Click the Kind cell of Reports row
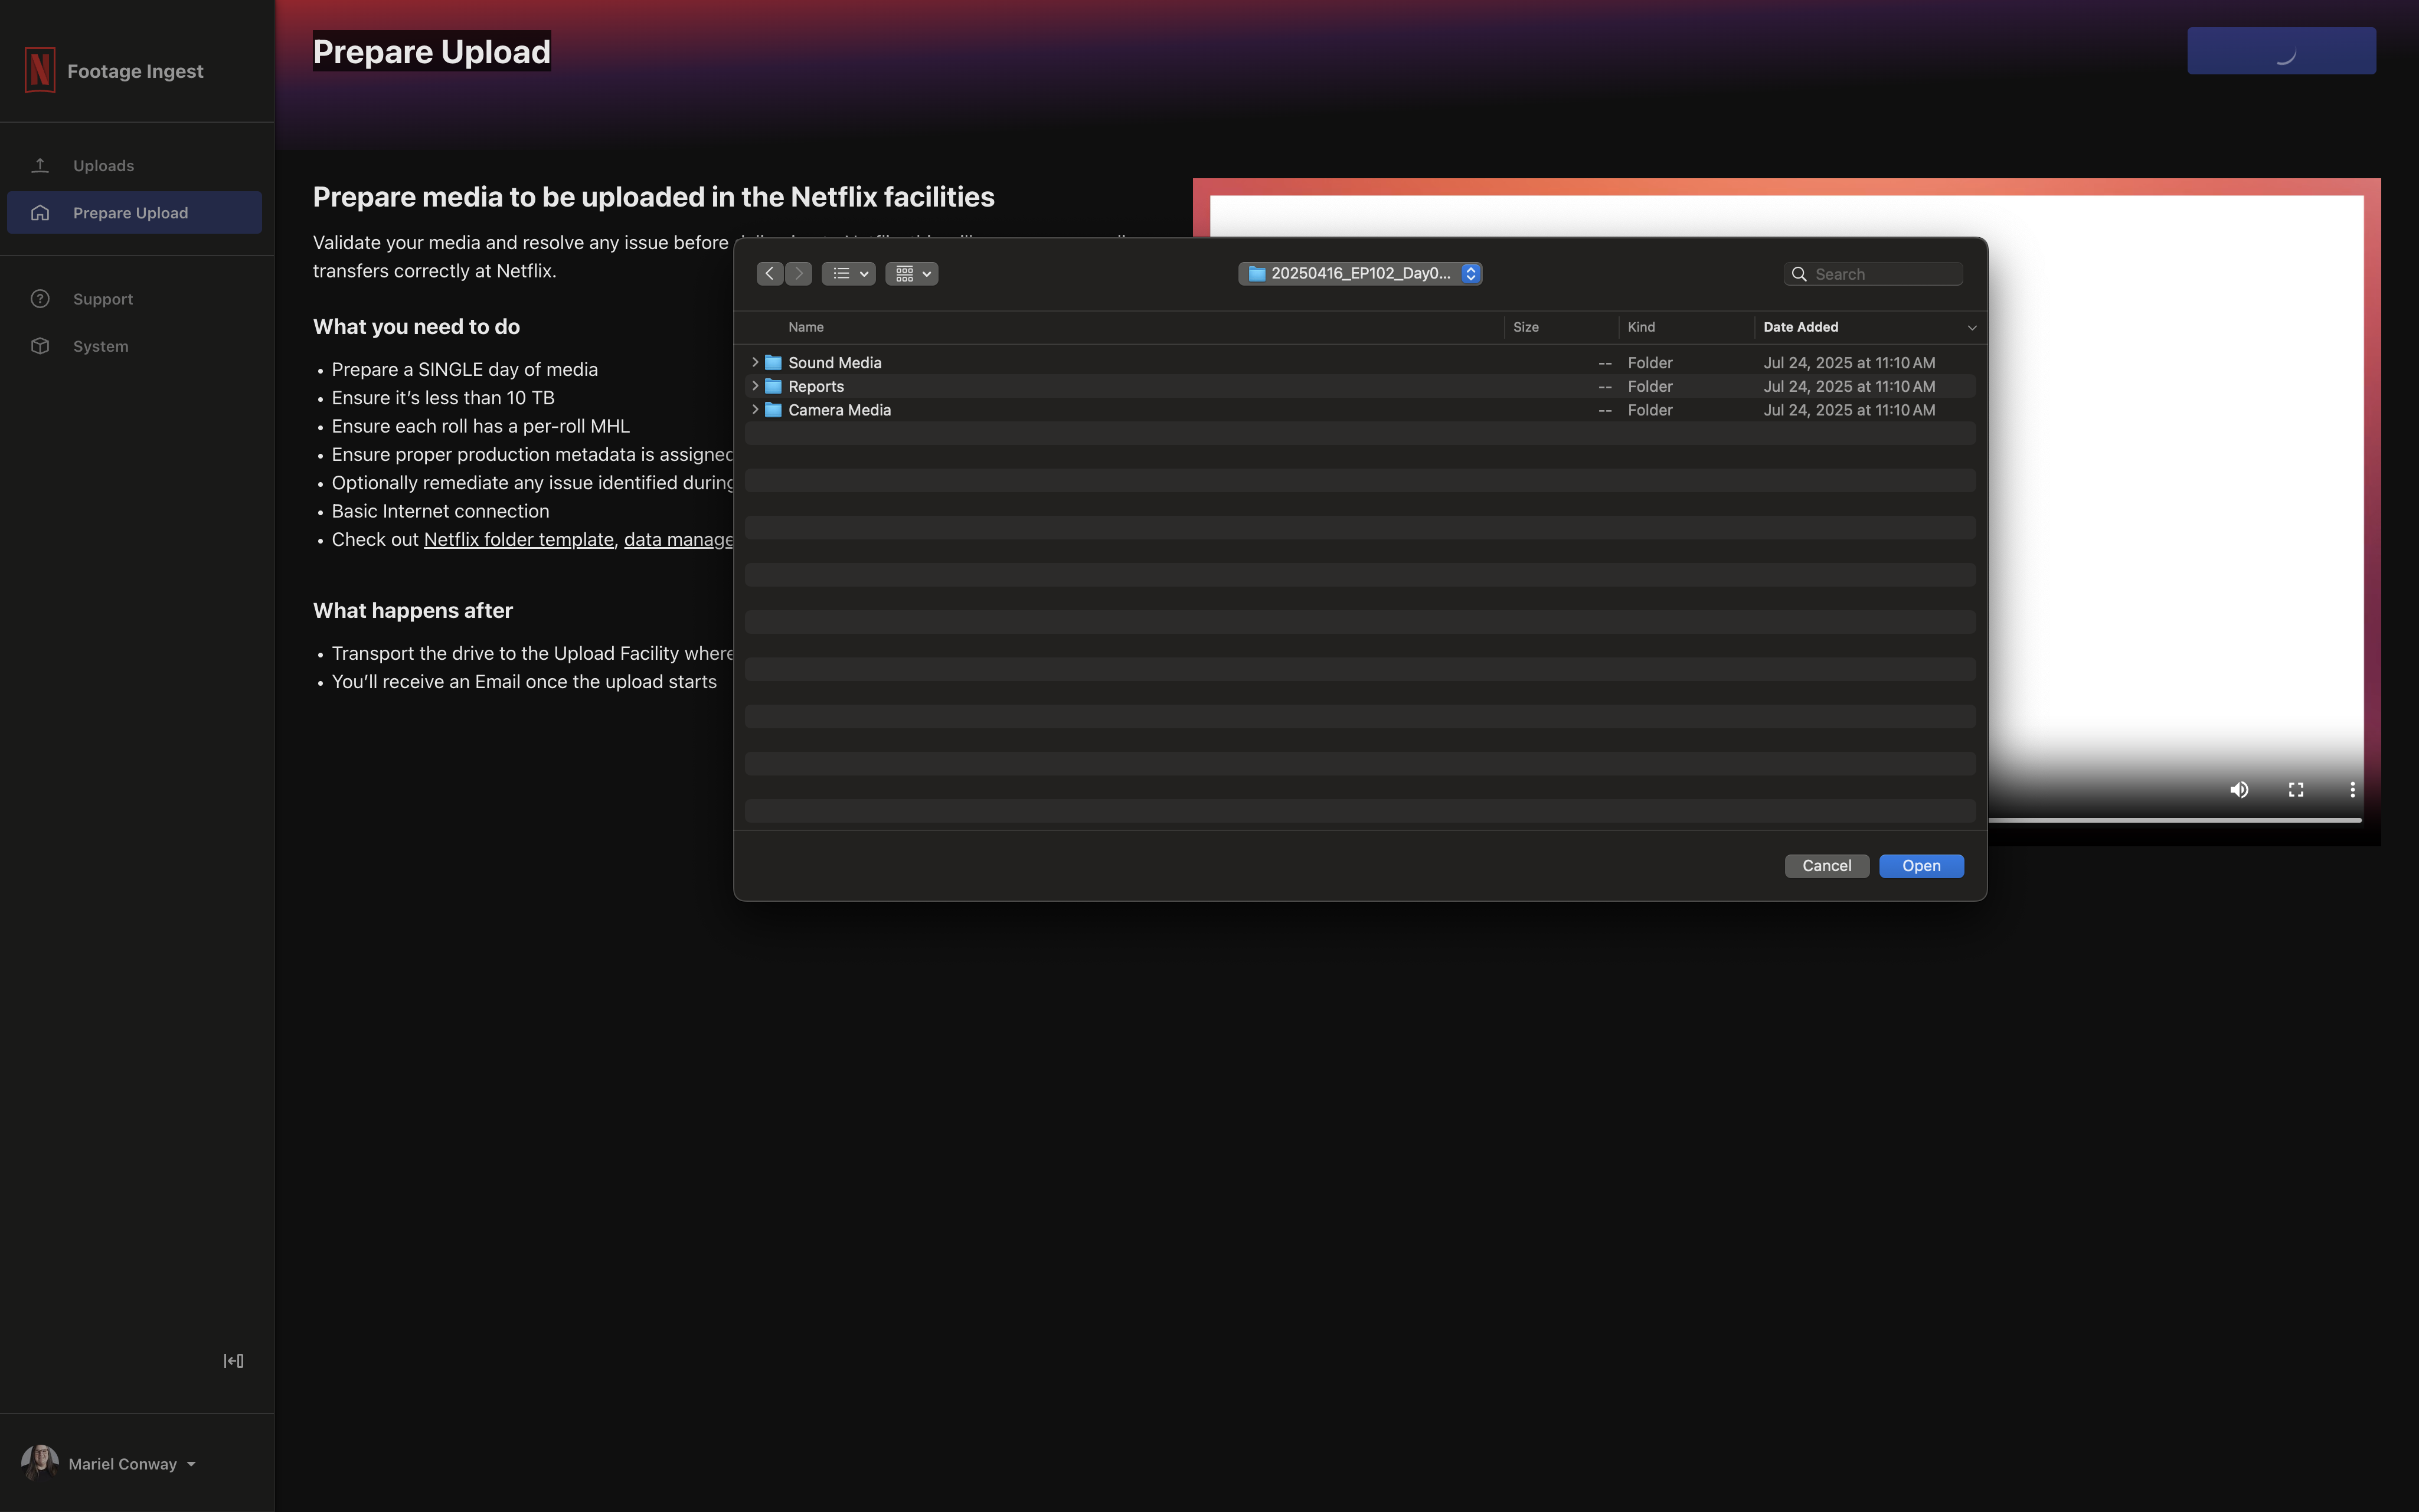The width and height of the screenshot is (2419, 1512). (x=1649, y=386)
